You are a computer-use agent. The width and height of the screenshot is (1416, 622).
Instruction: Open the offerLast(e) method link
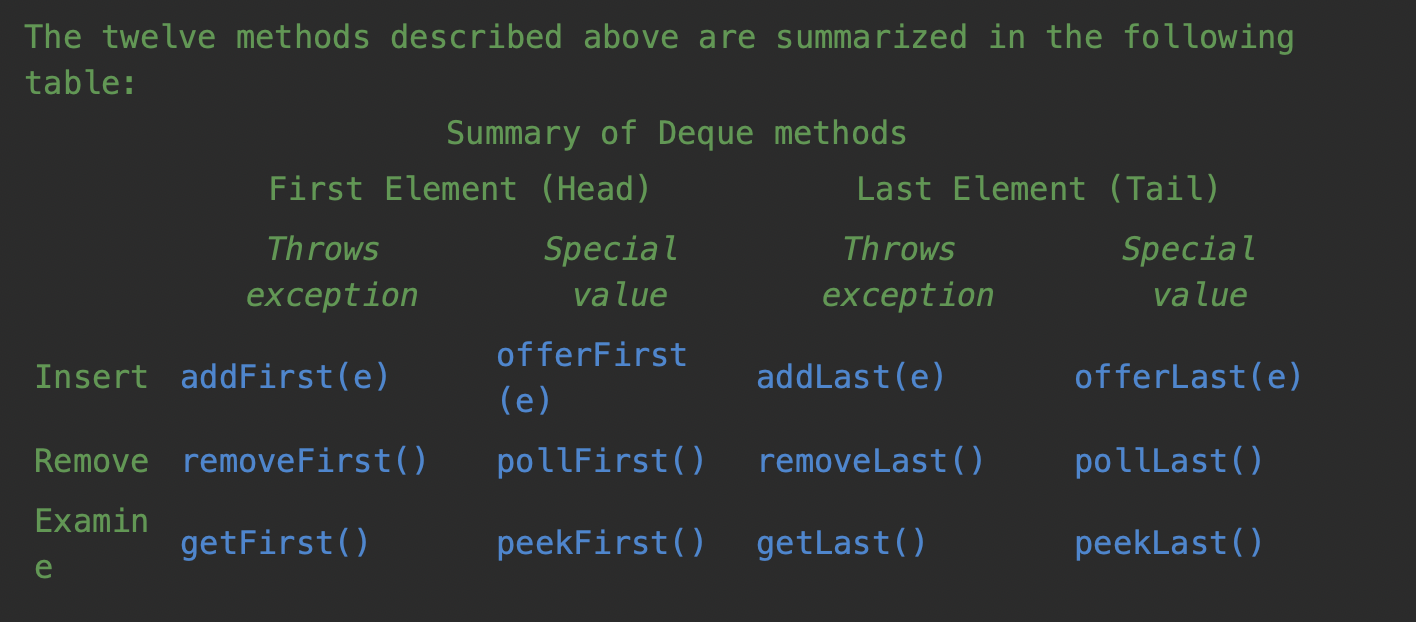pos(1189,377)
